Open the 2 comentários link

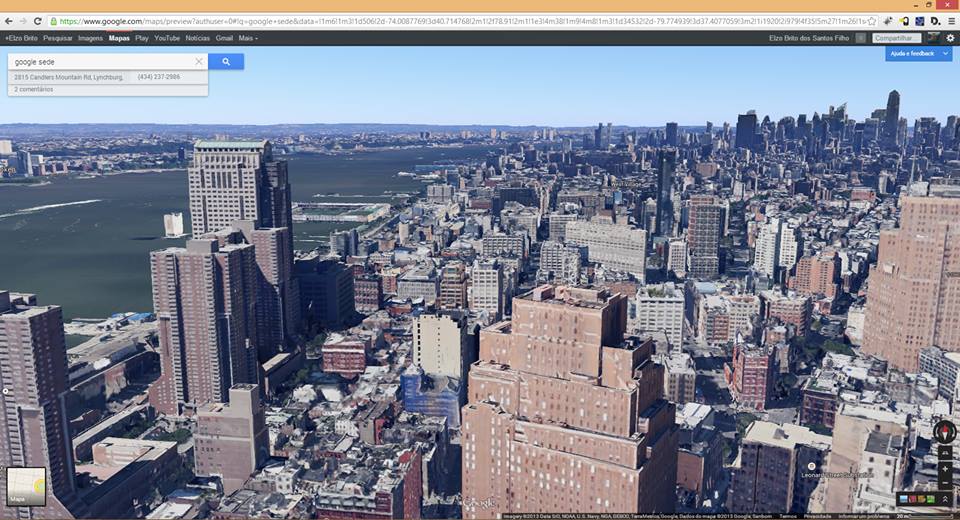34,89
